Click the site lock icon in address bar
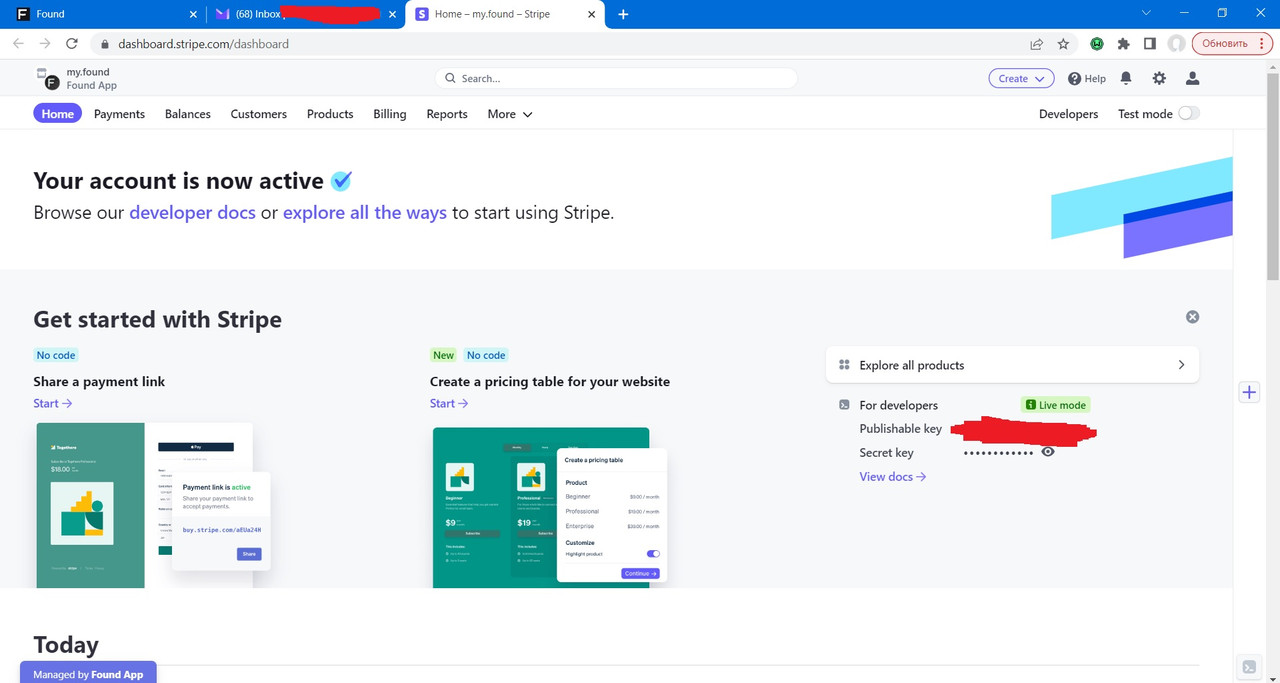The width and height of the screenshot is (1280, 683). tap(104, 44)
